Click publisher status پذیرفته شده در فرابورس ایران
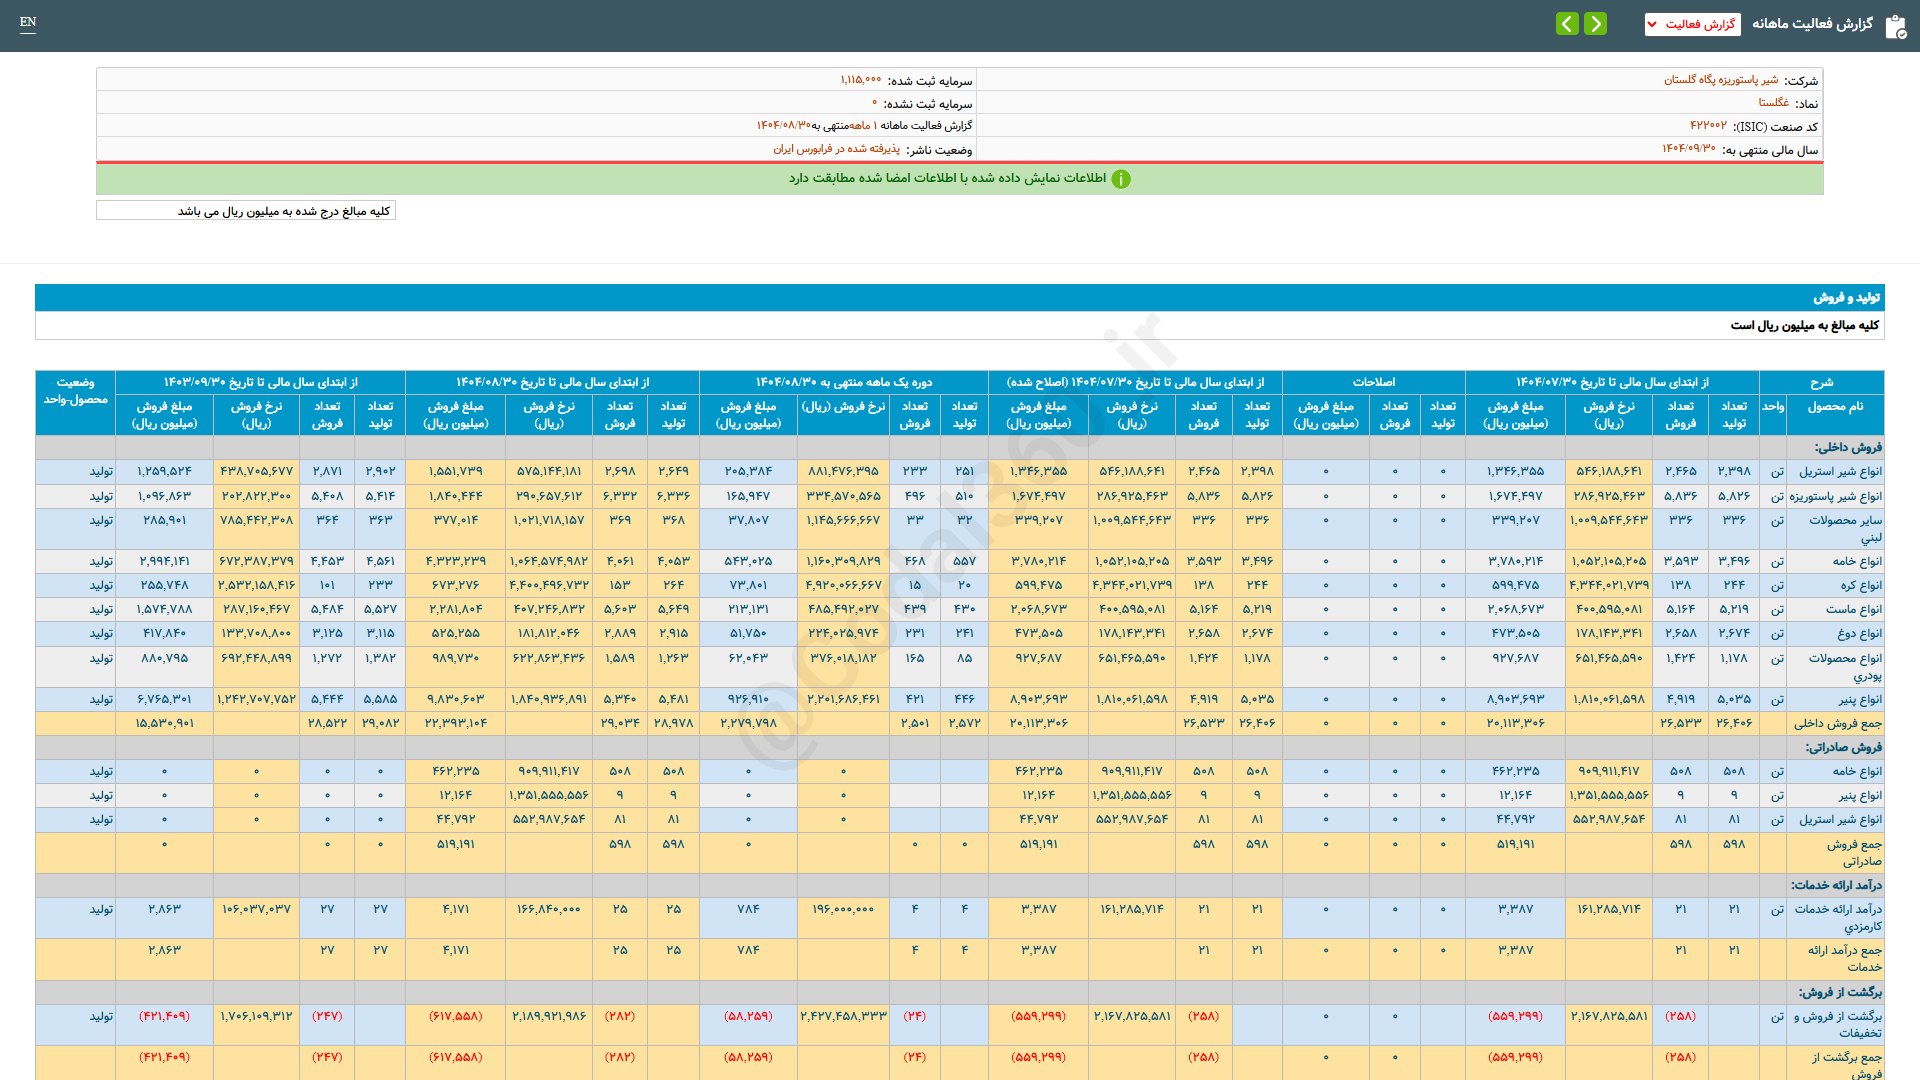Image resolution: width=1920 pixels, height=1080 pixels. (x=836, y=149)
